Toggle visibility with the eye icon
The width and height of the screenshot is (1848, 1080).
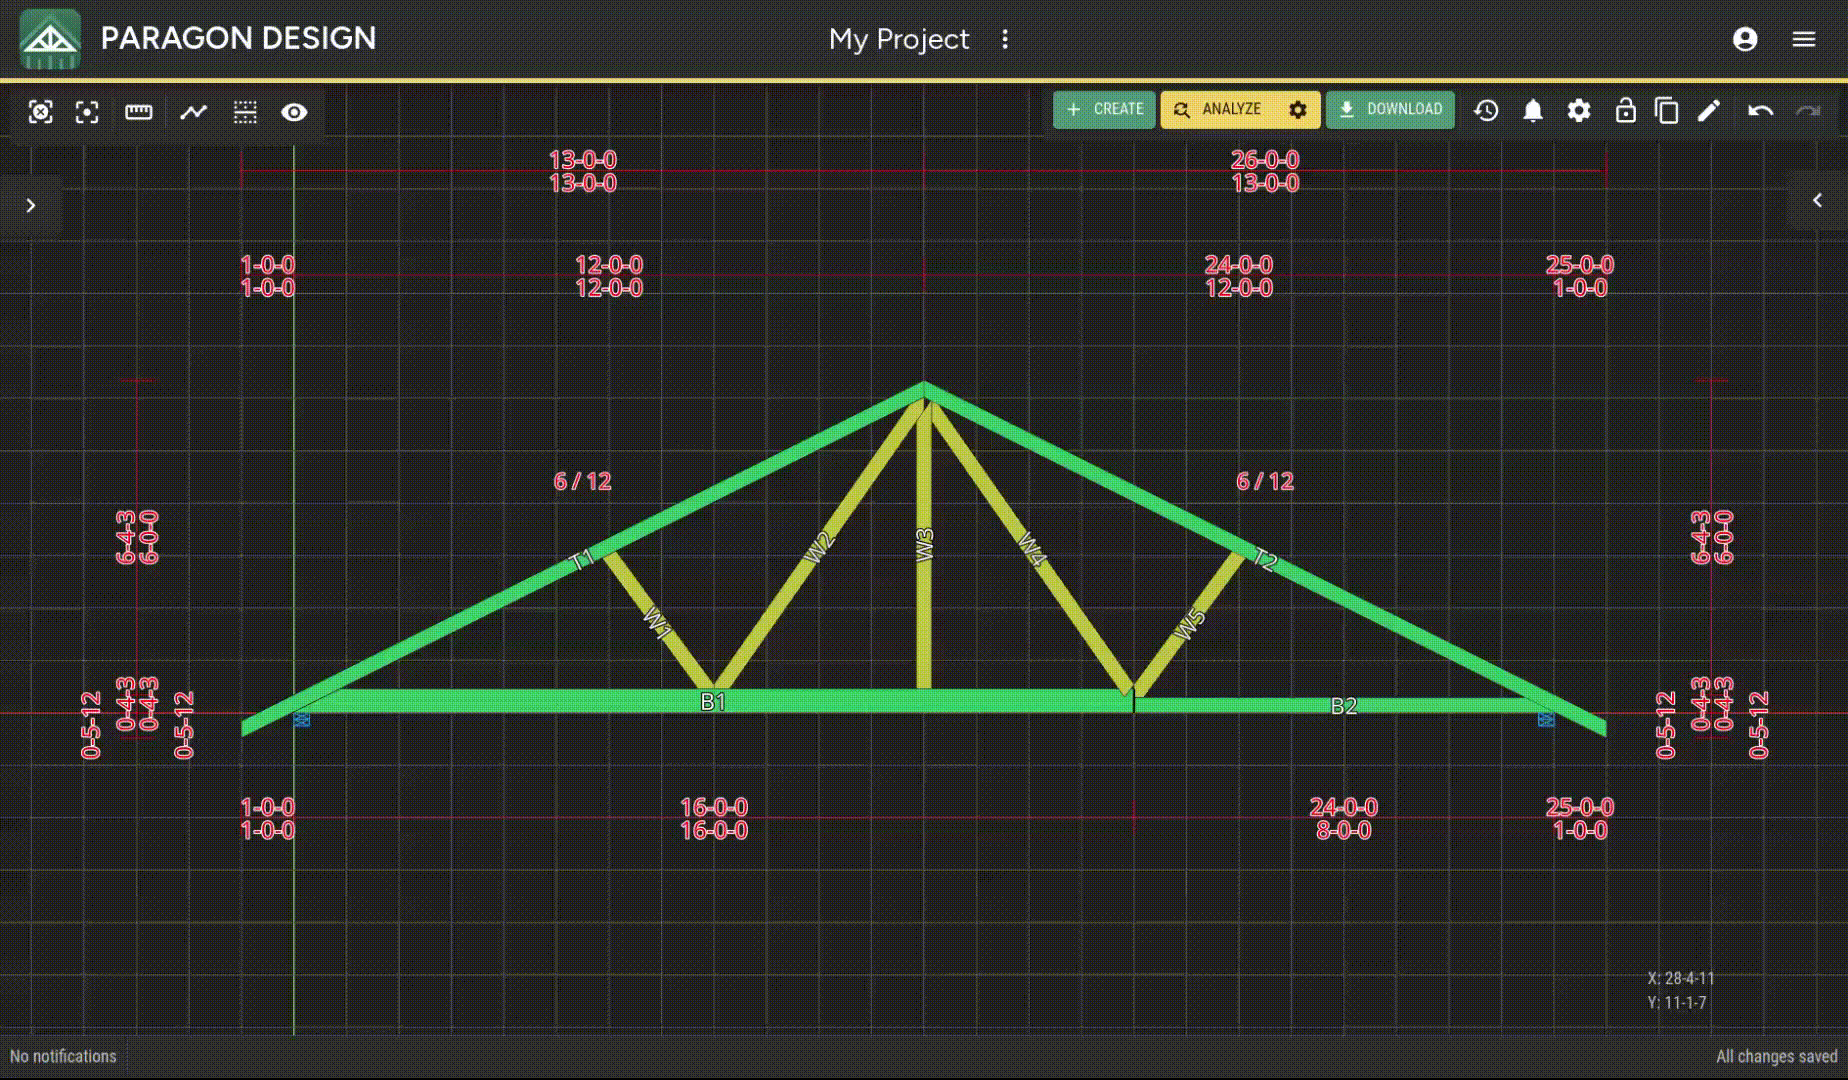294,112
